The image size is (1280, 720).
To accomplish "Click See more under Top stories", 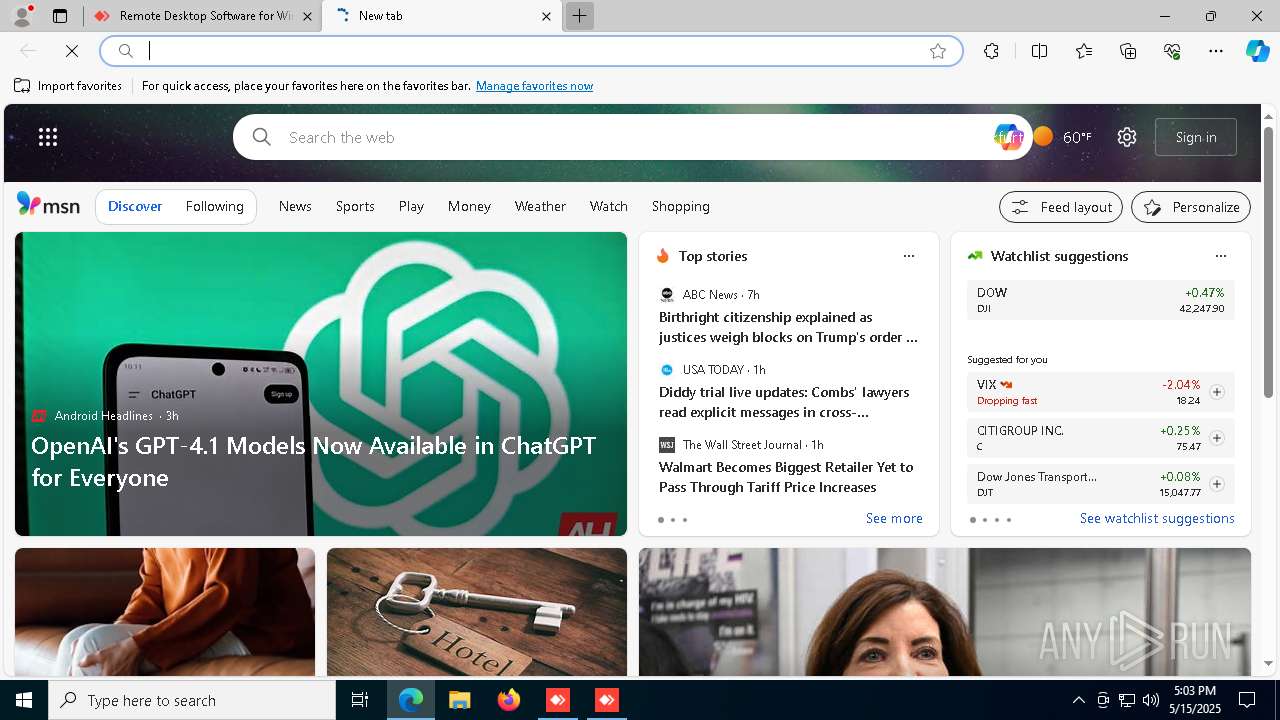I will pyautogui.click(x=894, y=518).
